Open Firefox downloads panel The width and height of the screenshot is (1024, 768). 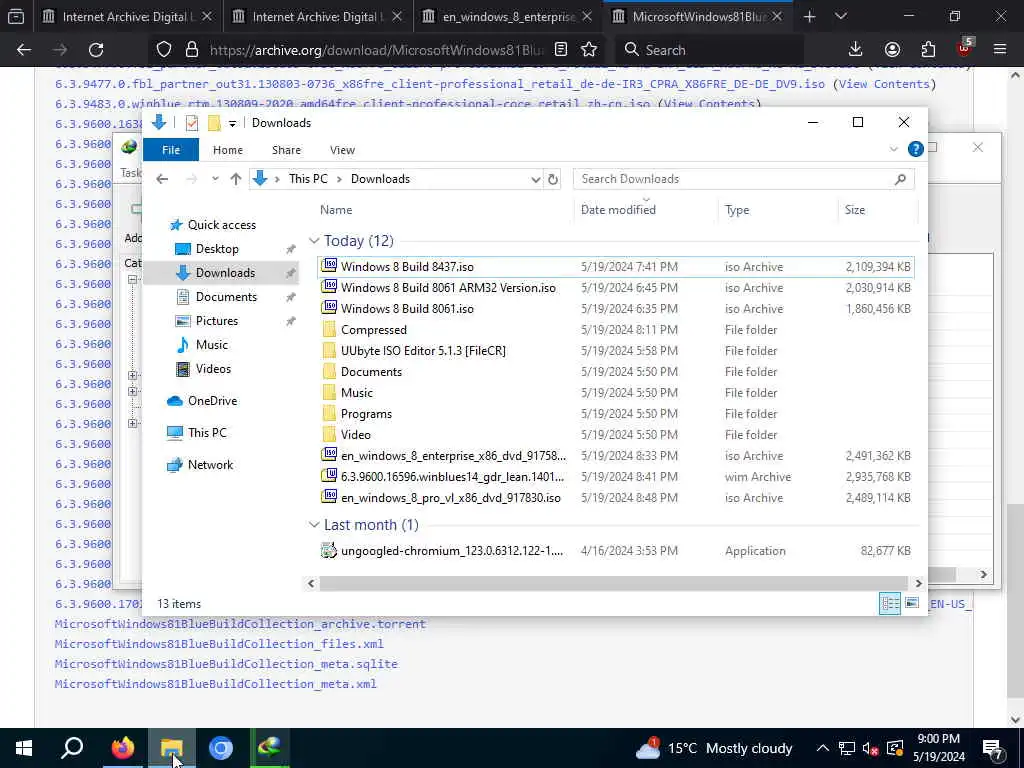pos(856,50)
